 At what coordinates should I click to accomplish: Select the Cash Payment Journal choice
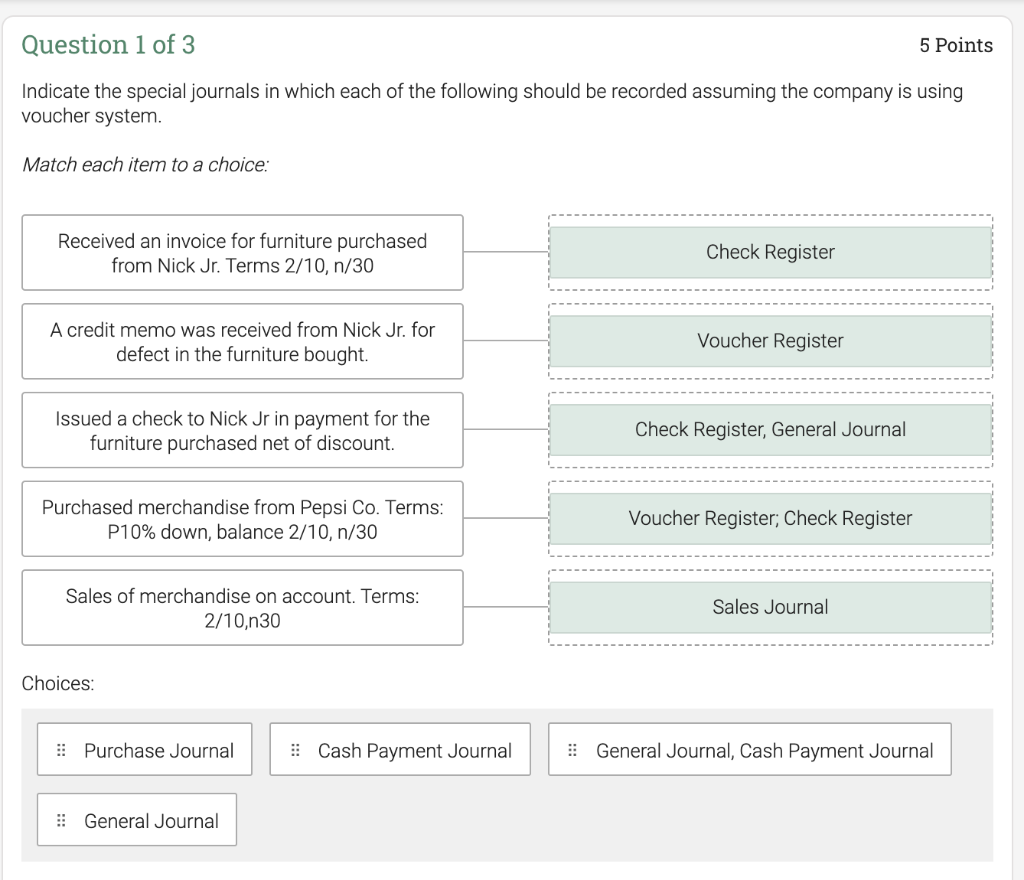pos(400,749)
